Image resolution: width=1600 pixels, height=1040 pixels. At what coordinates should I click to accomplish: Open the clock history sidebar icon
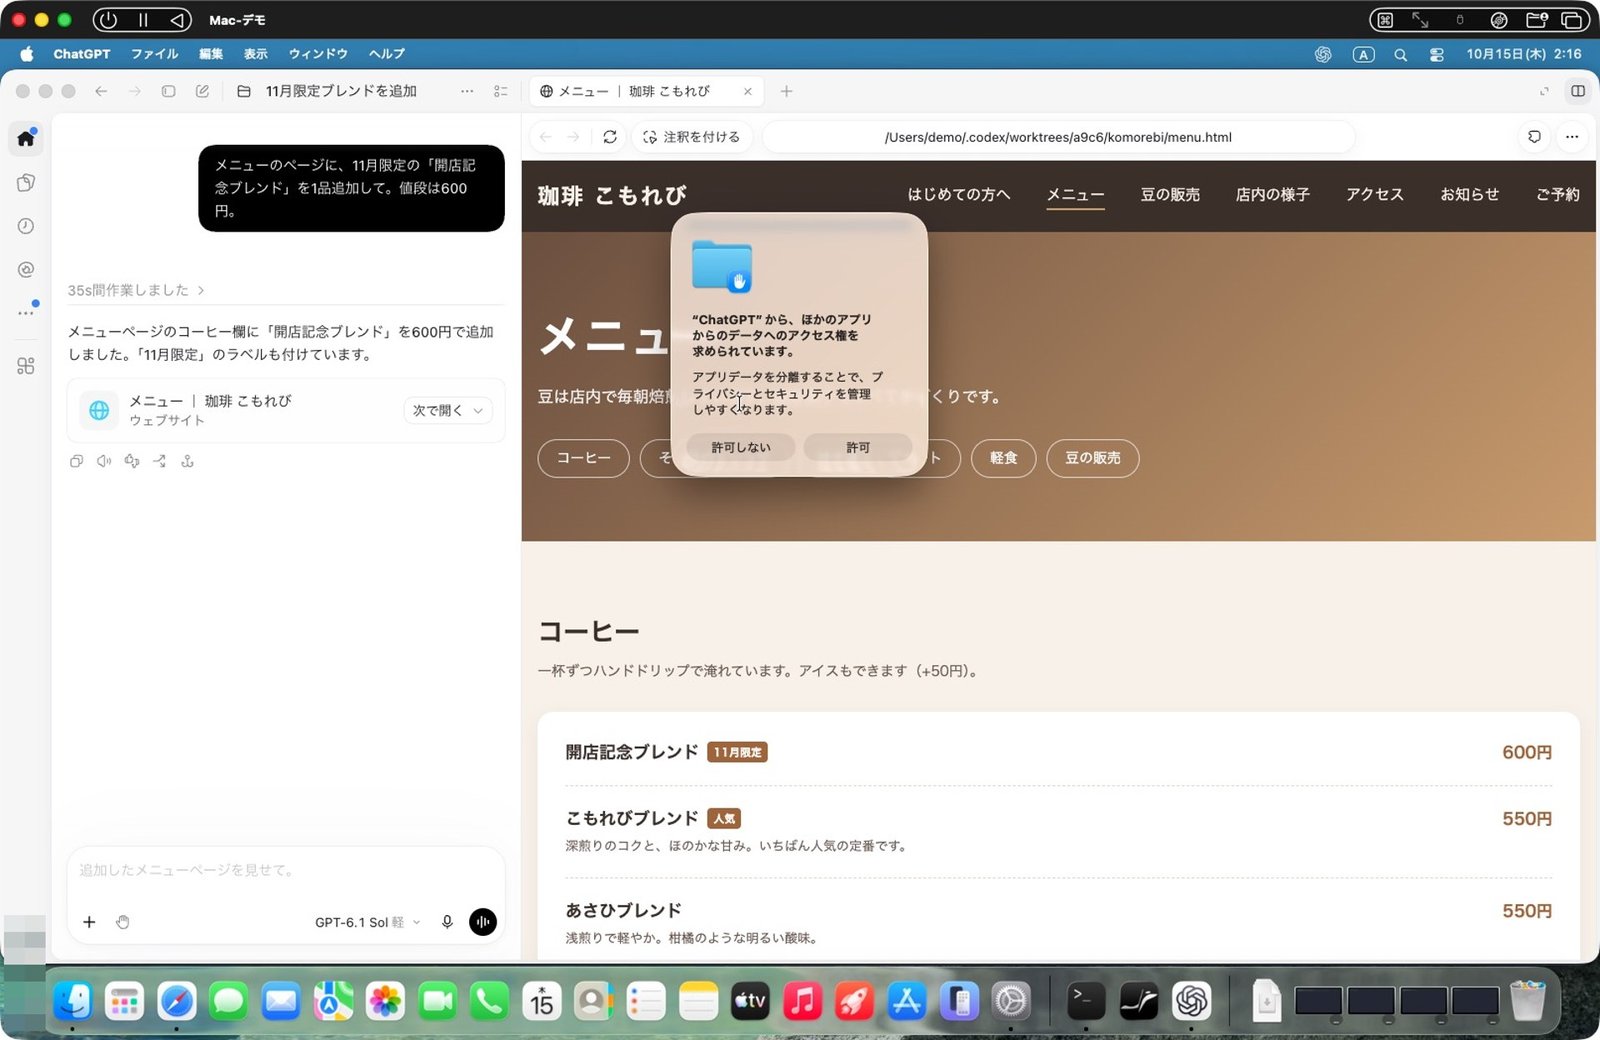26,226
